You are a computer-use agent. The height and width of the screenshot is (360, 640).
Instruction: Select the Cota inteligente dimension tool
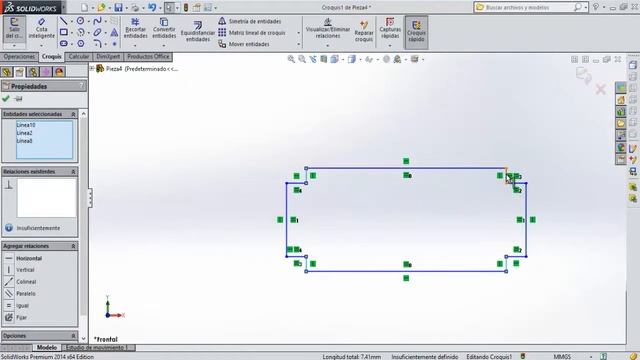click(x=42, y=28)
